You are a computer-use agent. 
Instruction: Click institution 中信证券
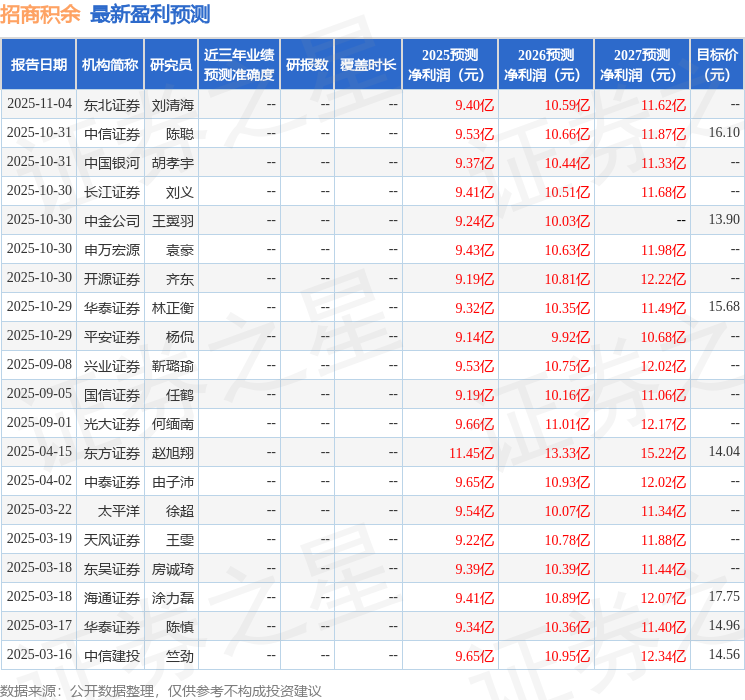pyautogui.click(x=112, y=134)
